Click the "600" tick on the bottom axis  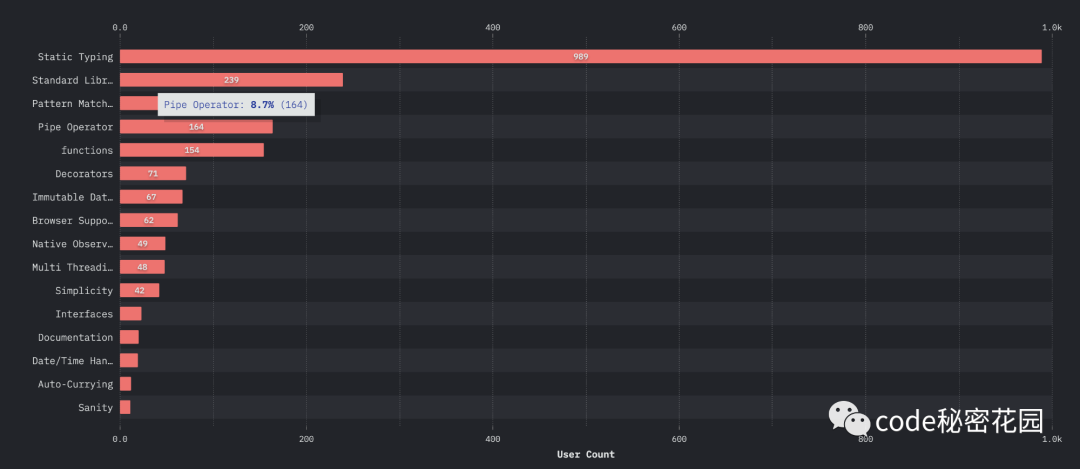pos(679,439)
